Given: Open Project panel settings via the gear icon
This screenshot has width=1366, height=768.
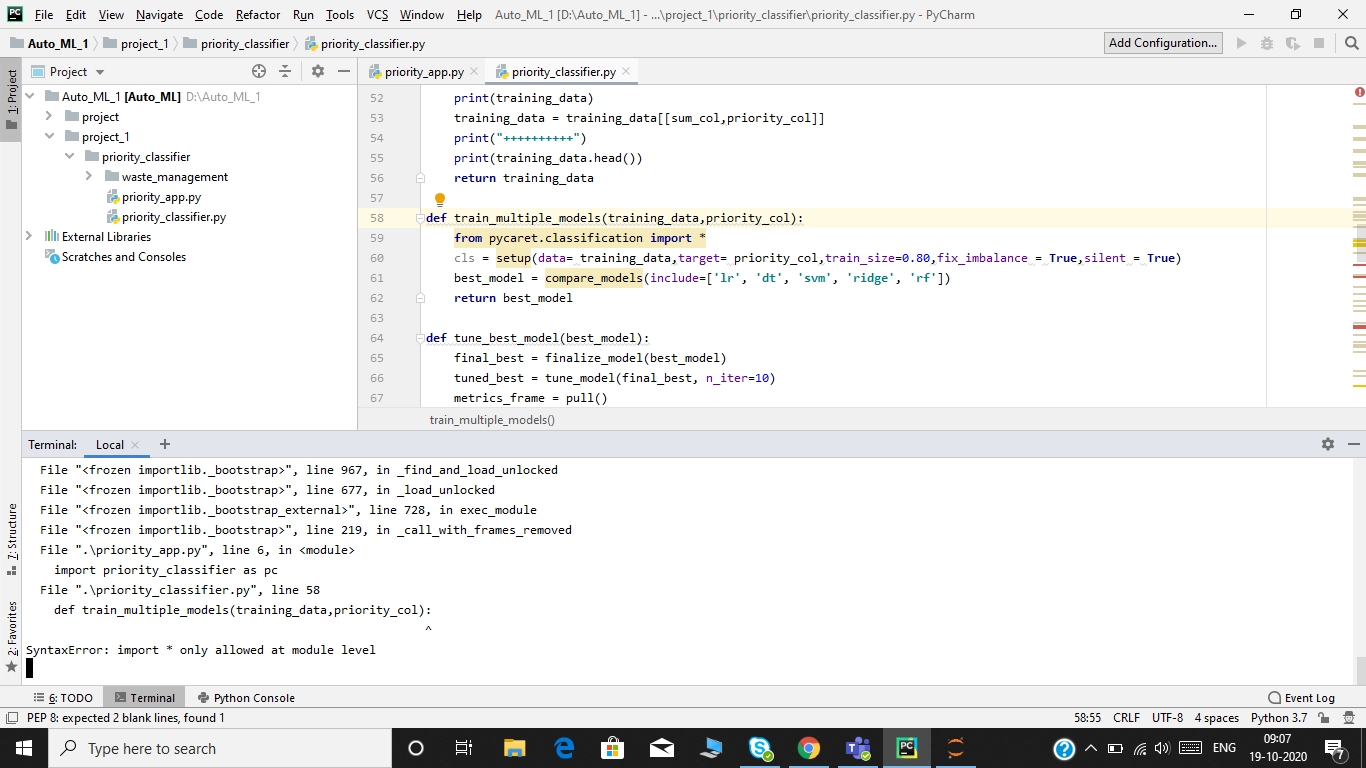Looking at the screenshot, I should click(318, 71).
